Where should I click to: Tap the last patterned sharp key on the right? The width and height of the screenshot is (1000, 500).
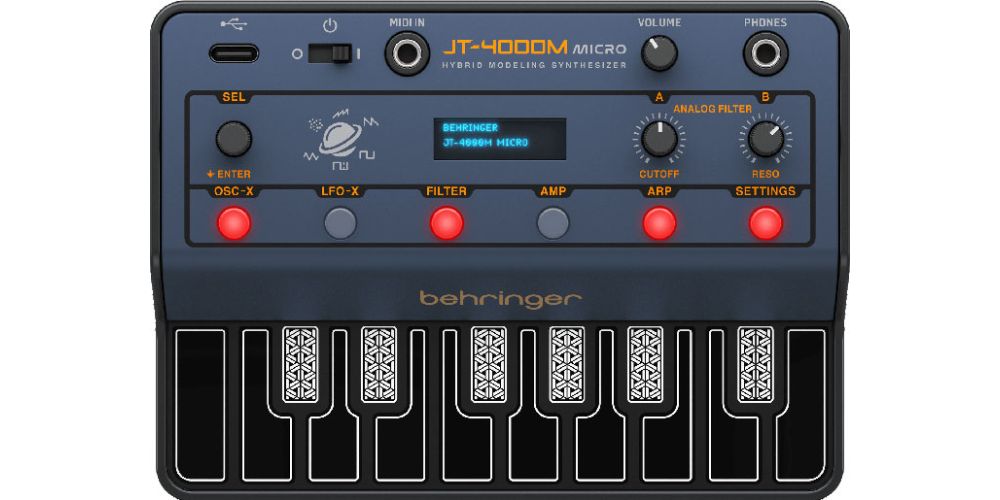coord(756,364)
